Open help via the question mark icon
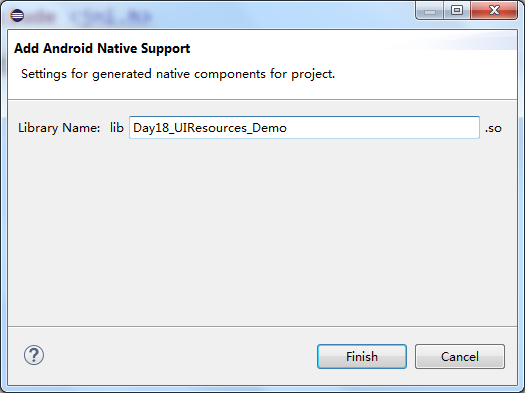The image size is (525, 393). tap(34, 355)
